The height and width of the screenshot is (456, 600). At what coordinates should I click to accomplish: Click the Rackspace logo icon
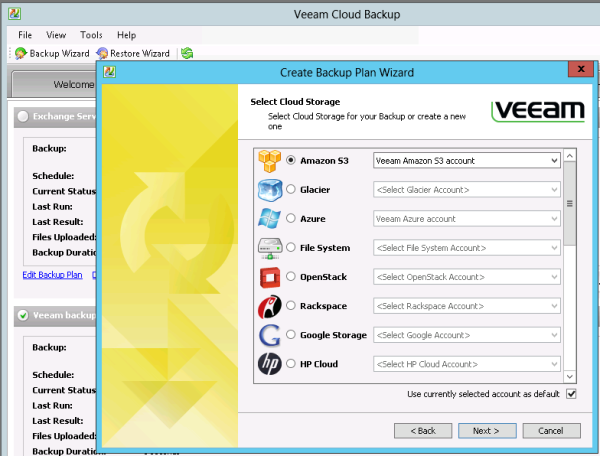[x=271, y=306]
